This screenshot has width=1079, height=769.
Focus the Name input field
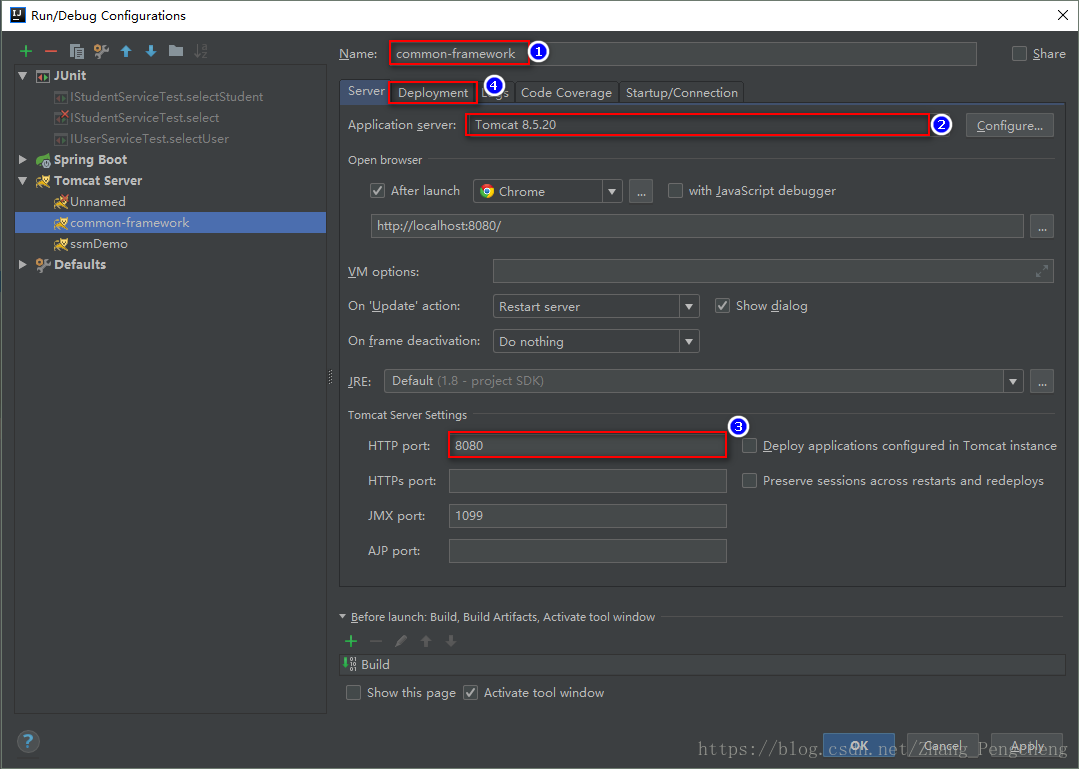click(683, 54)
